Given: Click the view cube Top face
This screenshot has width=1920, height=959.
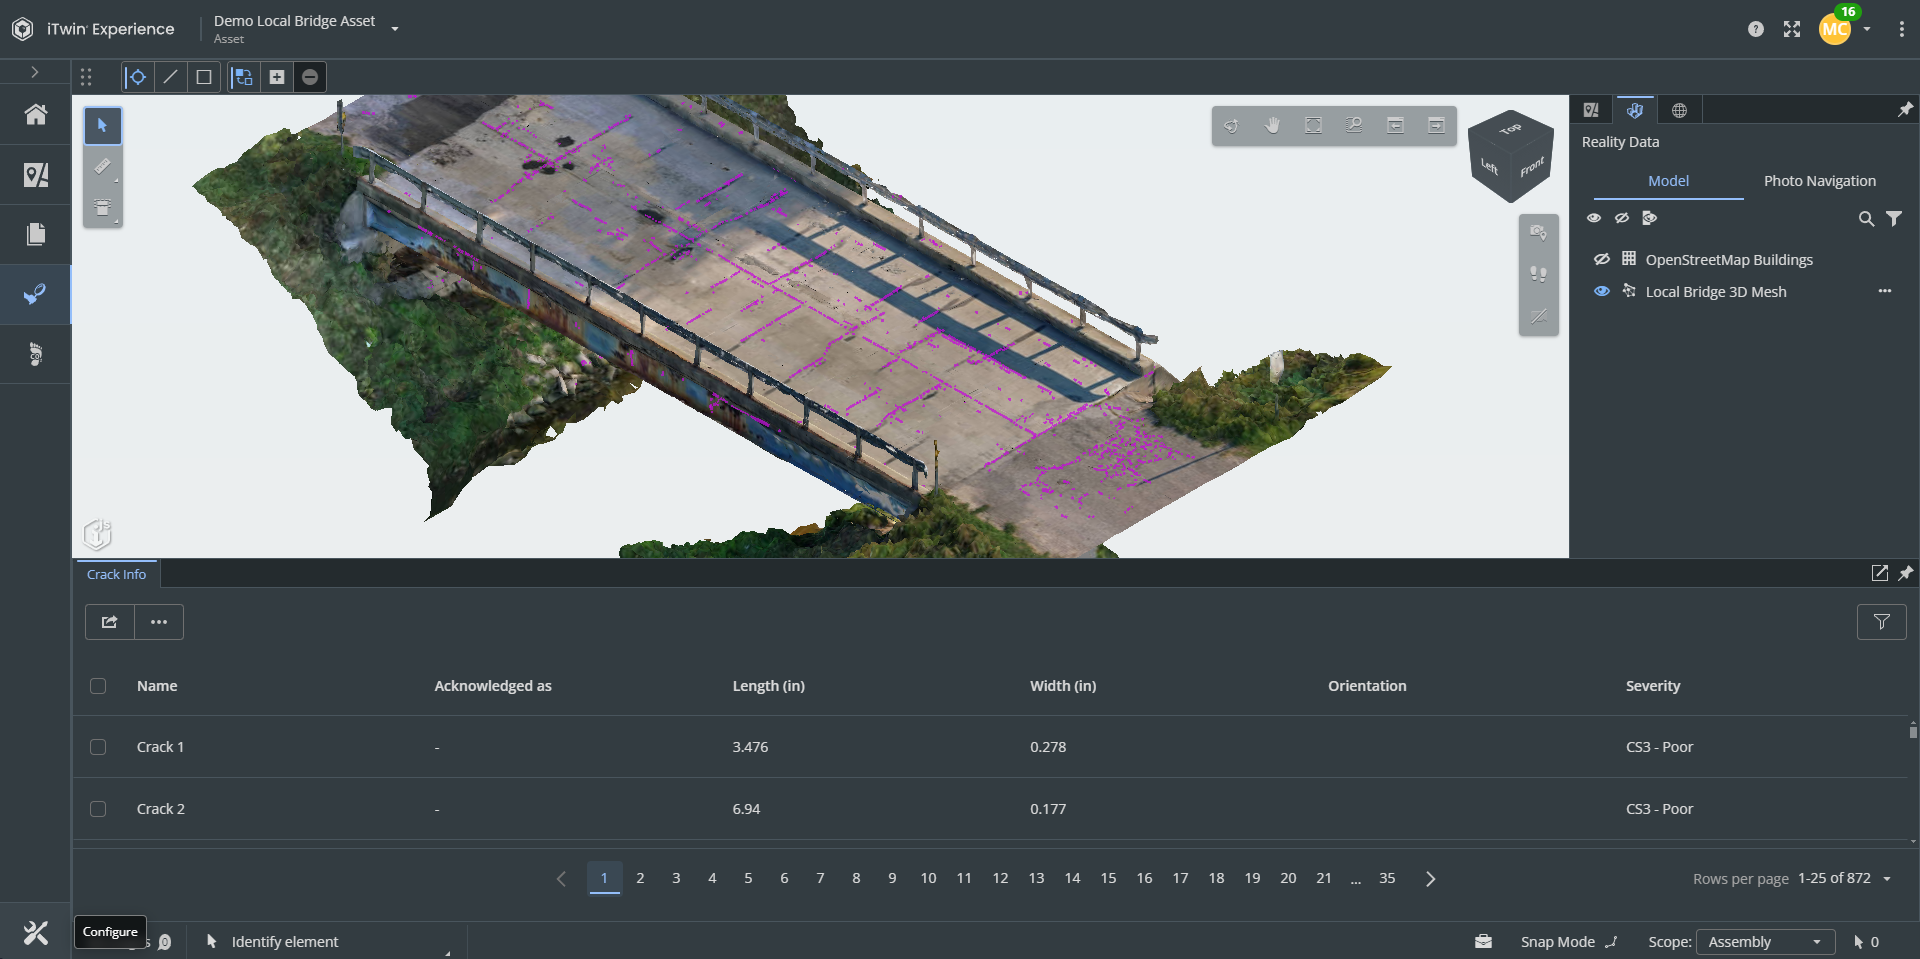Looking at the screenshot, I should click(1510, 129).
